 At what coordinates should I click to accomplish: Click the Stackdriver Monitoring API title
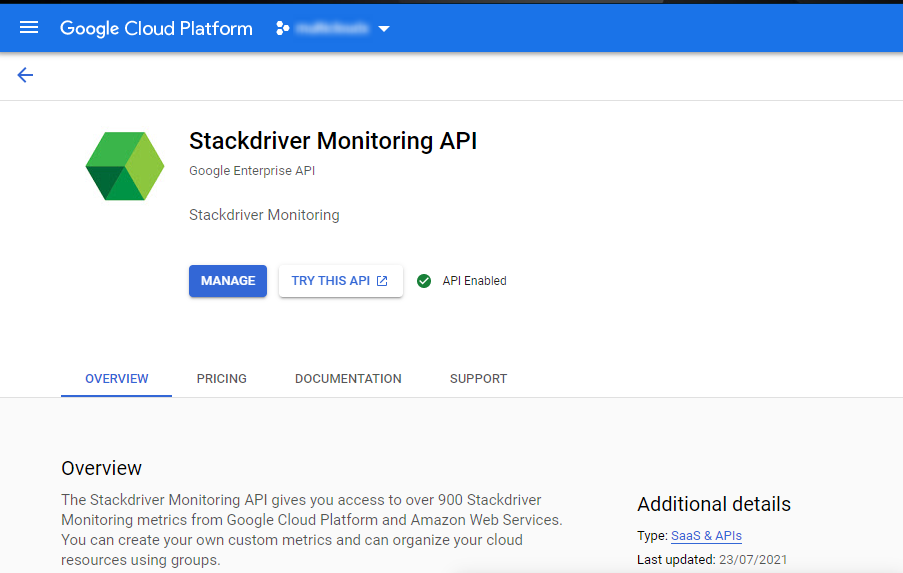pyautogui.click(x=333, y=141)
